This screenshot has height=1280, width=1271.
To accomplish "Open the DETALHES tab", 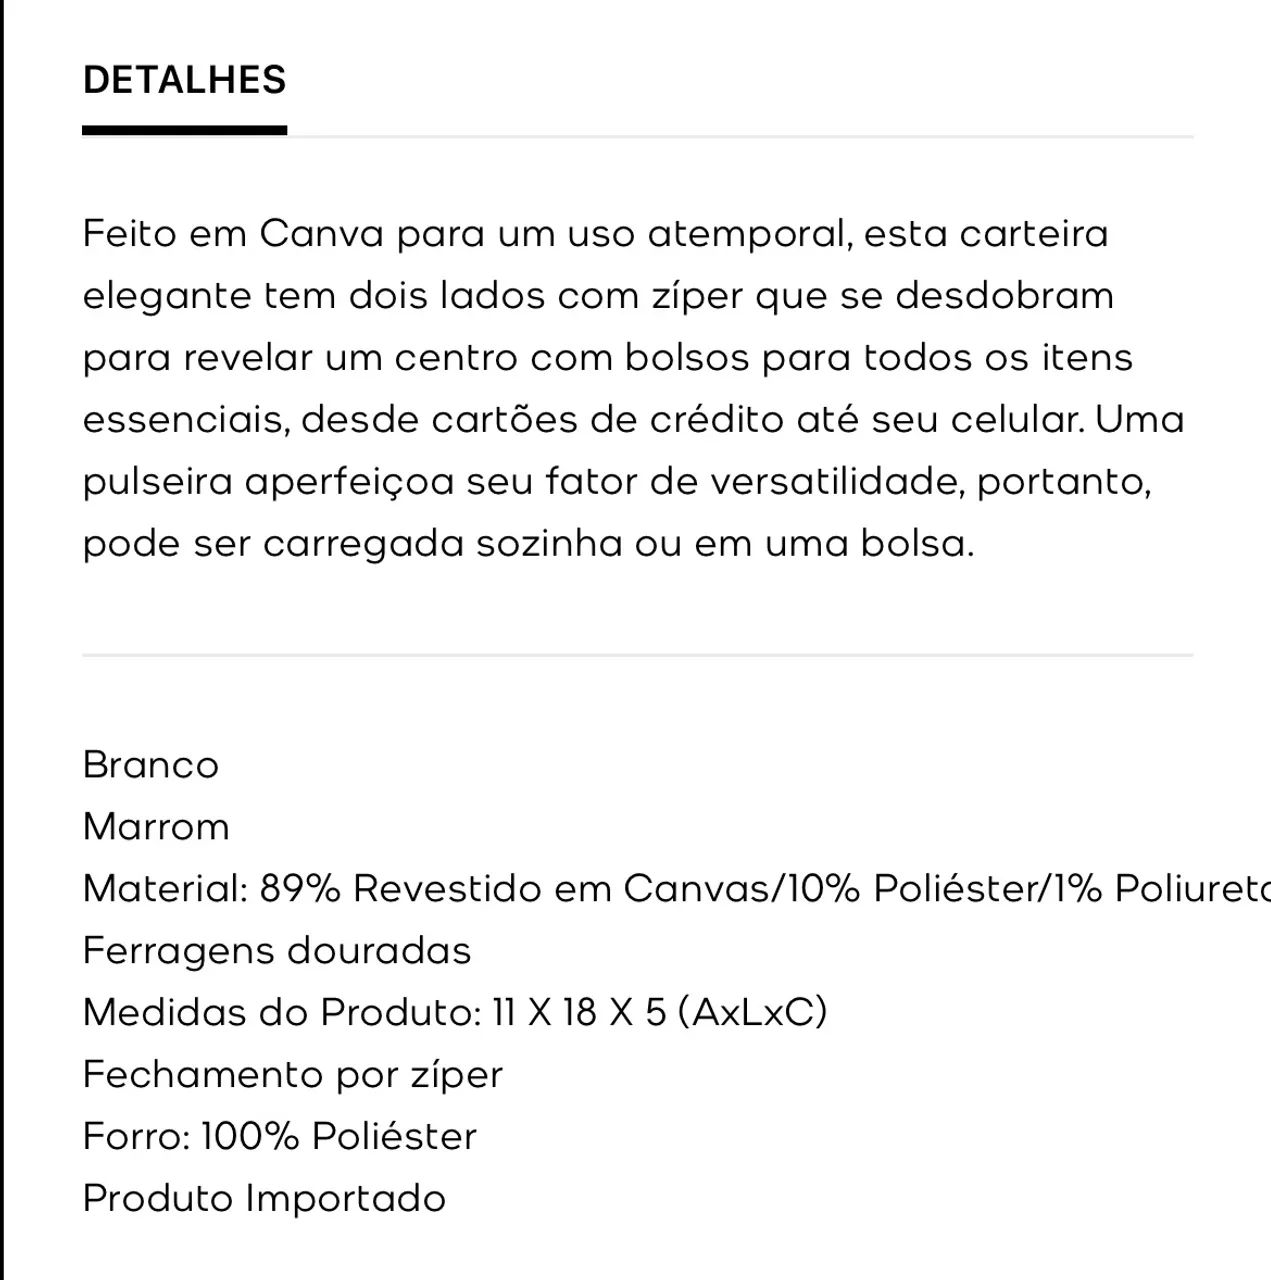I will point(184,80).
